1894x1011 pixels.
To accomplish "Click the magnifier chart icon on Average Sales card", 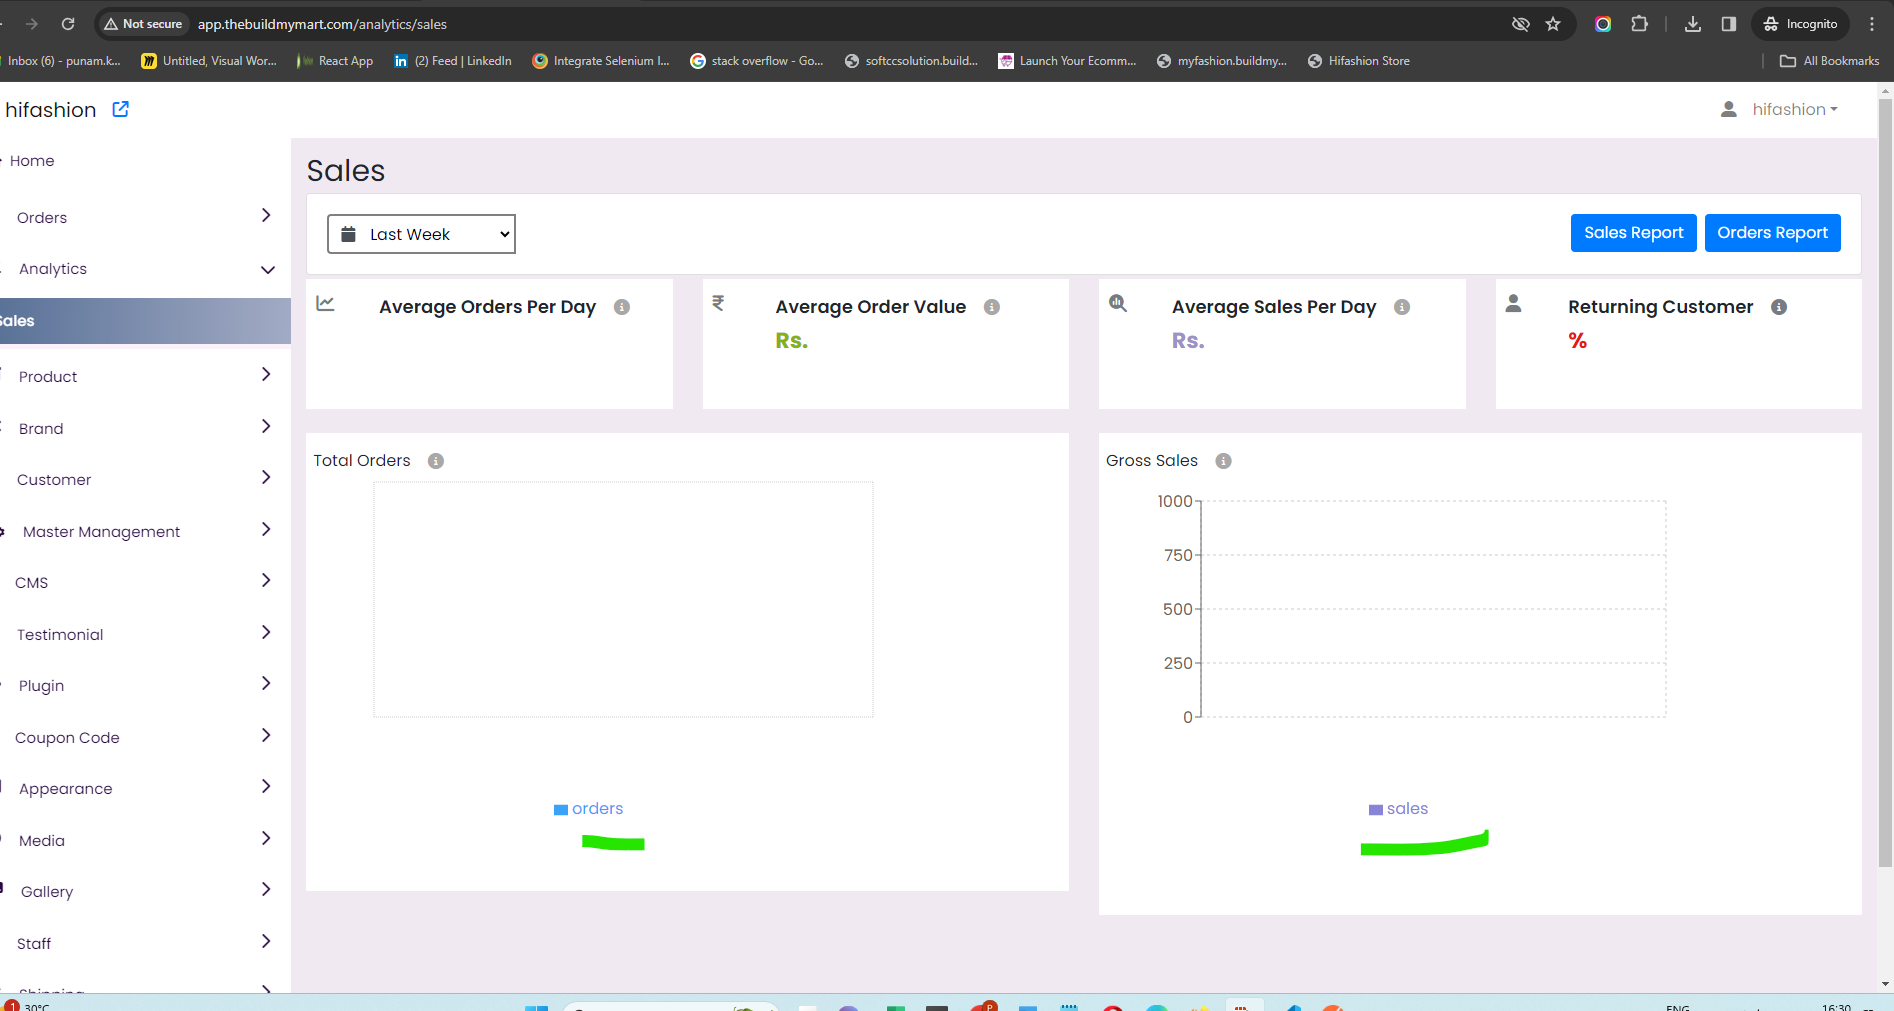I will click(1118, 303).
